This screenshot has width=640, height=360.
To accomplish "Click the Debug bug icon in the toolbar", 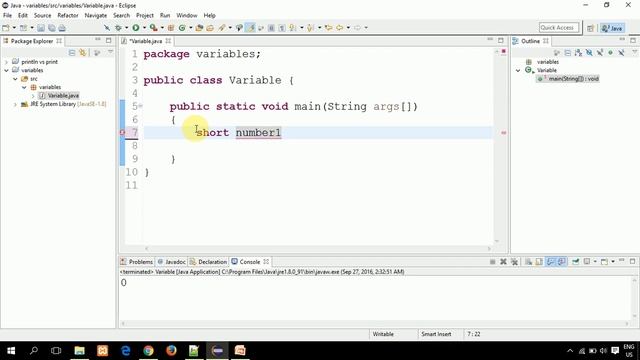I will click(x=118, y=28).
